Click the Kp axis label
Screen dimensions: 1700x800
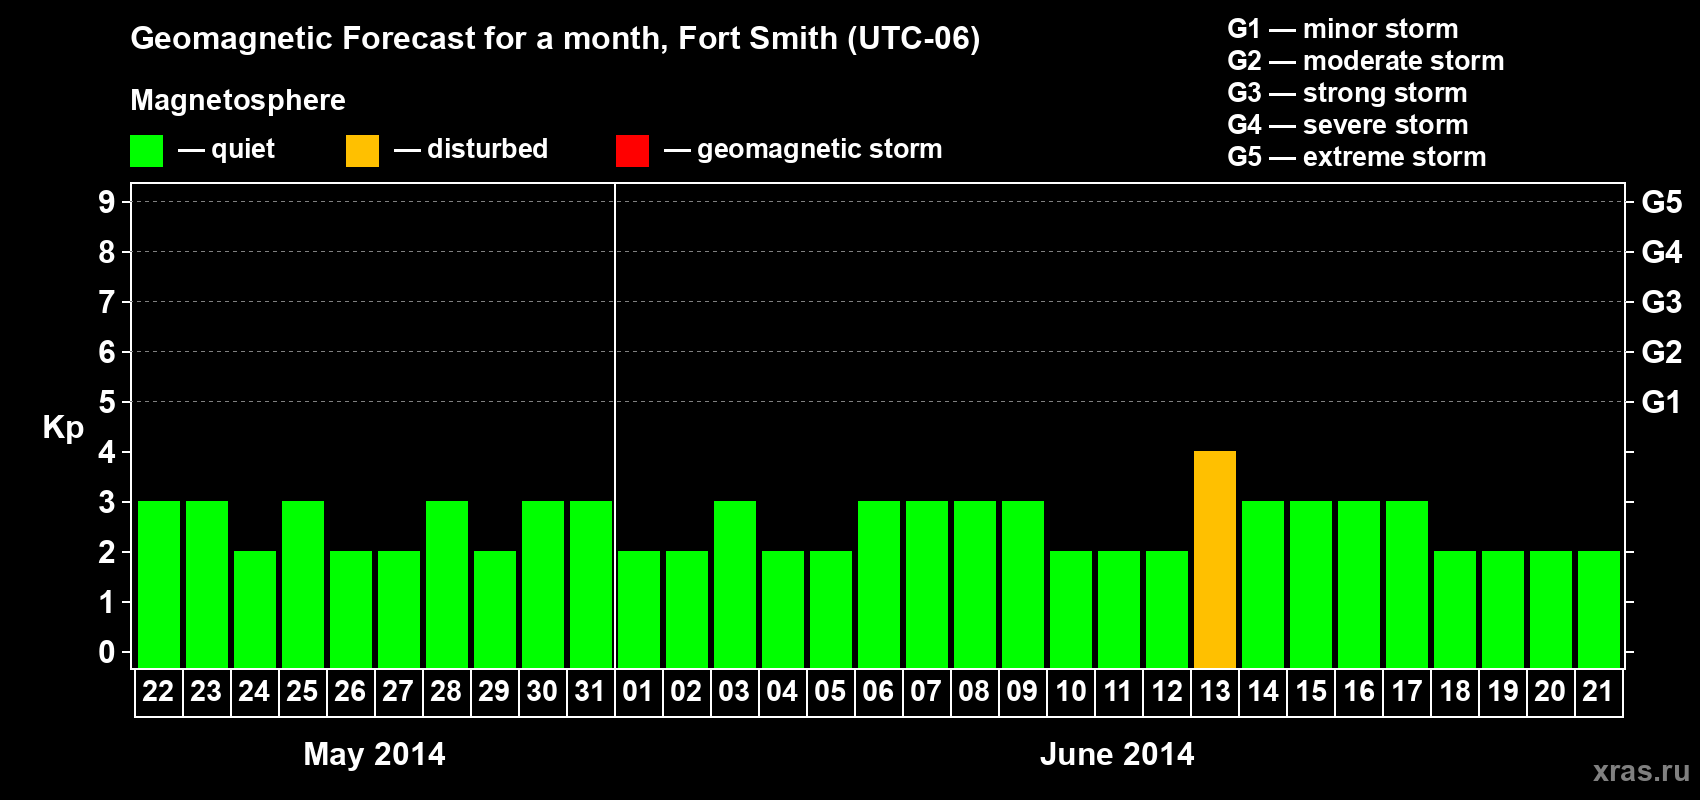[x=63, y=428]
